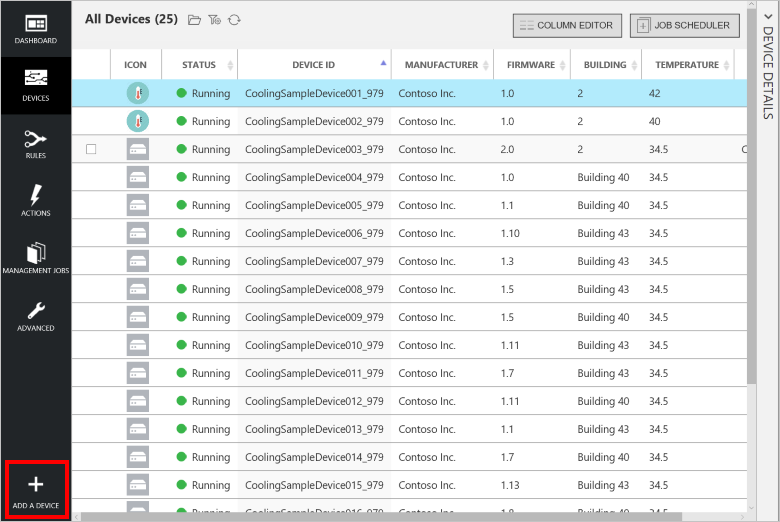Sort by Device ID column header
Screen dimensions: 780x522
[314, 65]
